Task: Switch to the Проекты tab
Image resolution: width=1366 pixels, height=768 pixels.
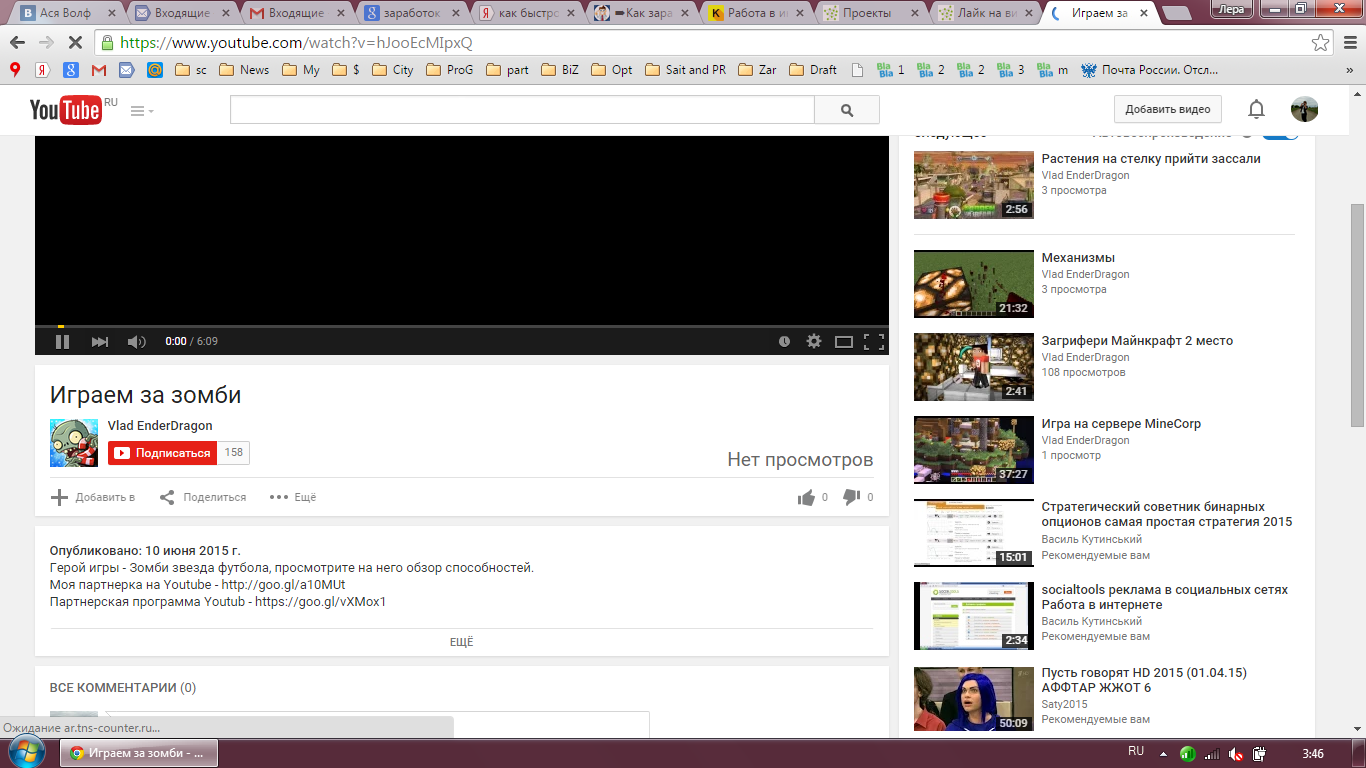Action: (870, 14)
